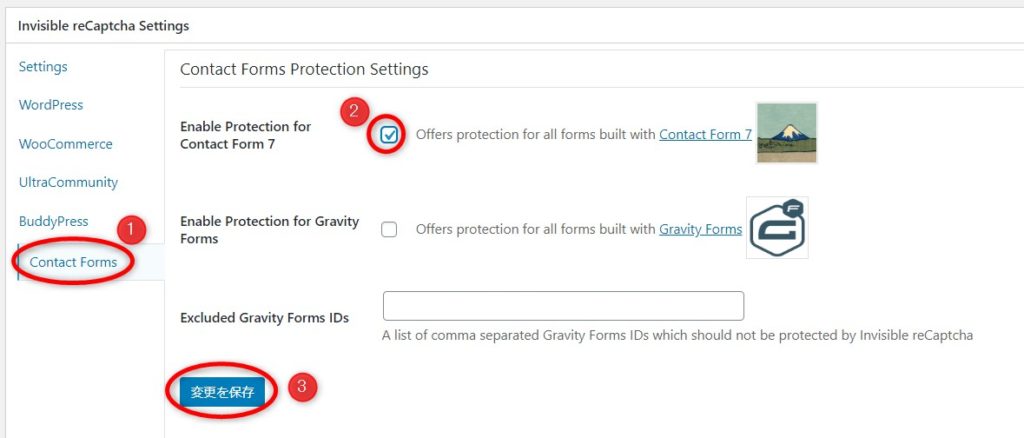Enable Protection for Gravity Forms checkbox
The width and height of the screenshot is (1024, 438).
389,229
